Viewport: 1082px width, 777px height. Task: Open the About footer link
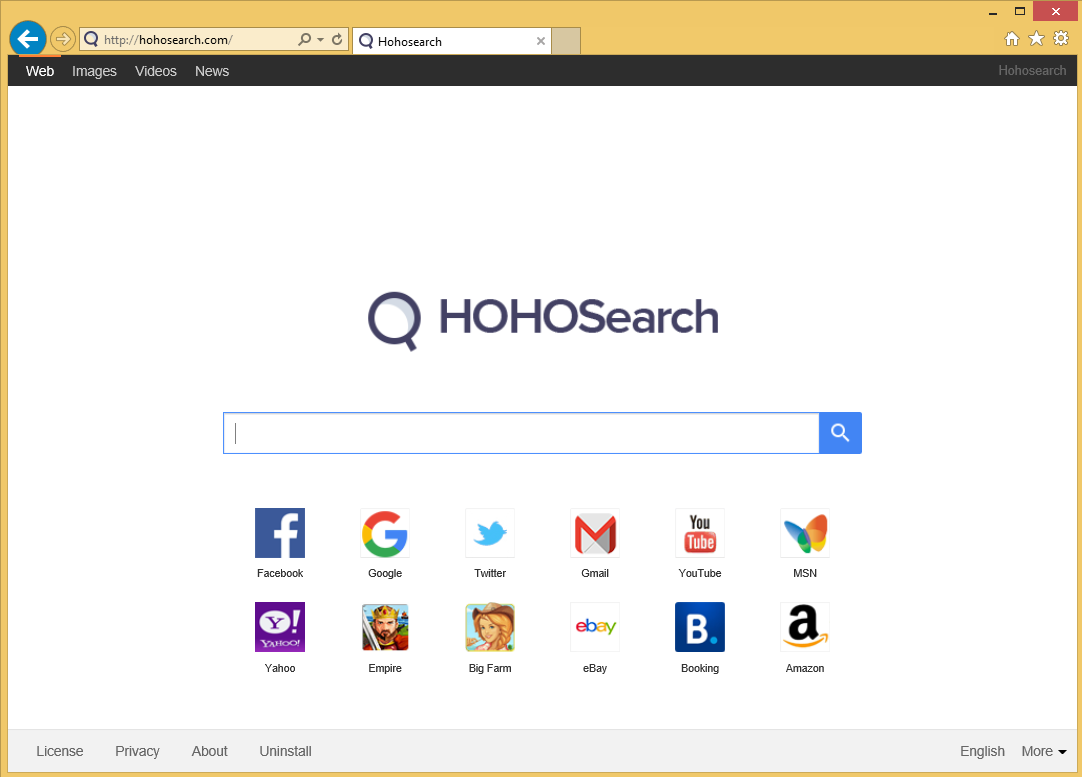(x=210, y=751)
